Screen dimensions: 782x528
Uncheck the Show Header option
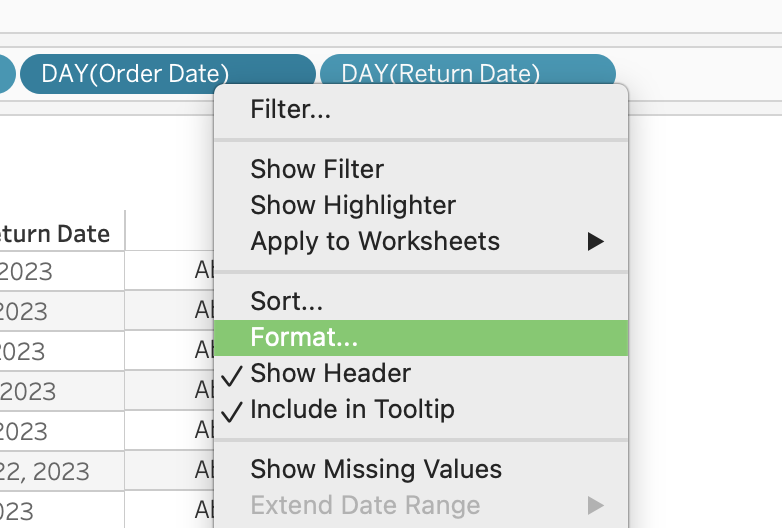tap(330, 373)
